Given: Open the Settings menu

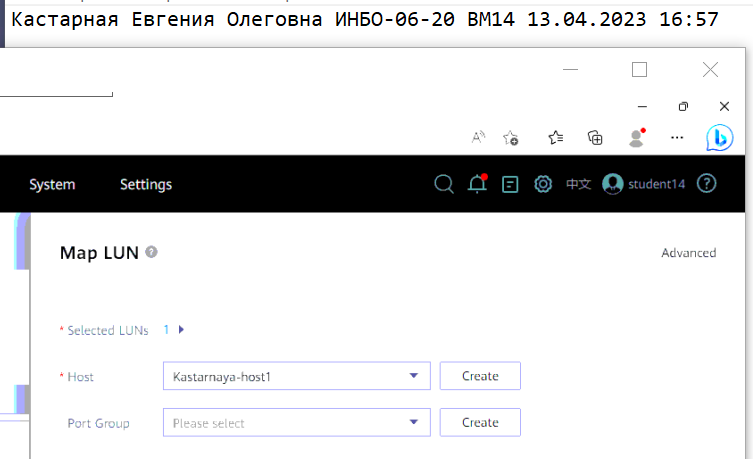Looking at the screenshot, I should click(x=146, y=184).
